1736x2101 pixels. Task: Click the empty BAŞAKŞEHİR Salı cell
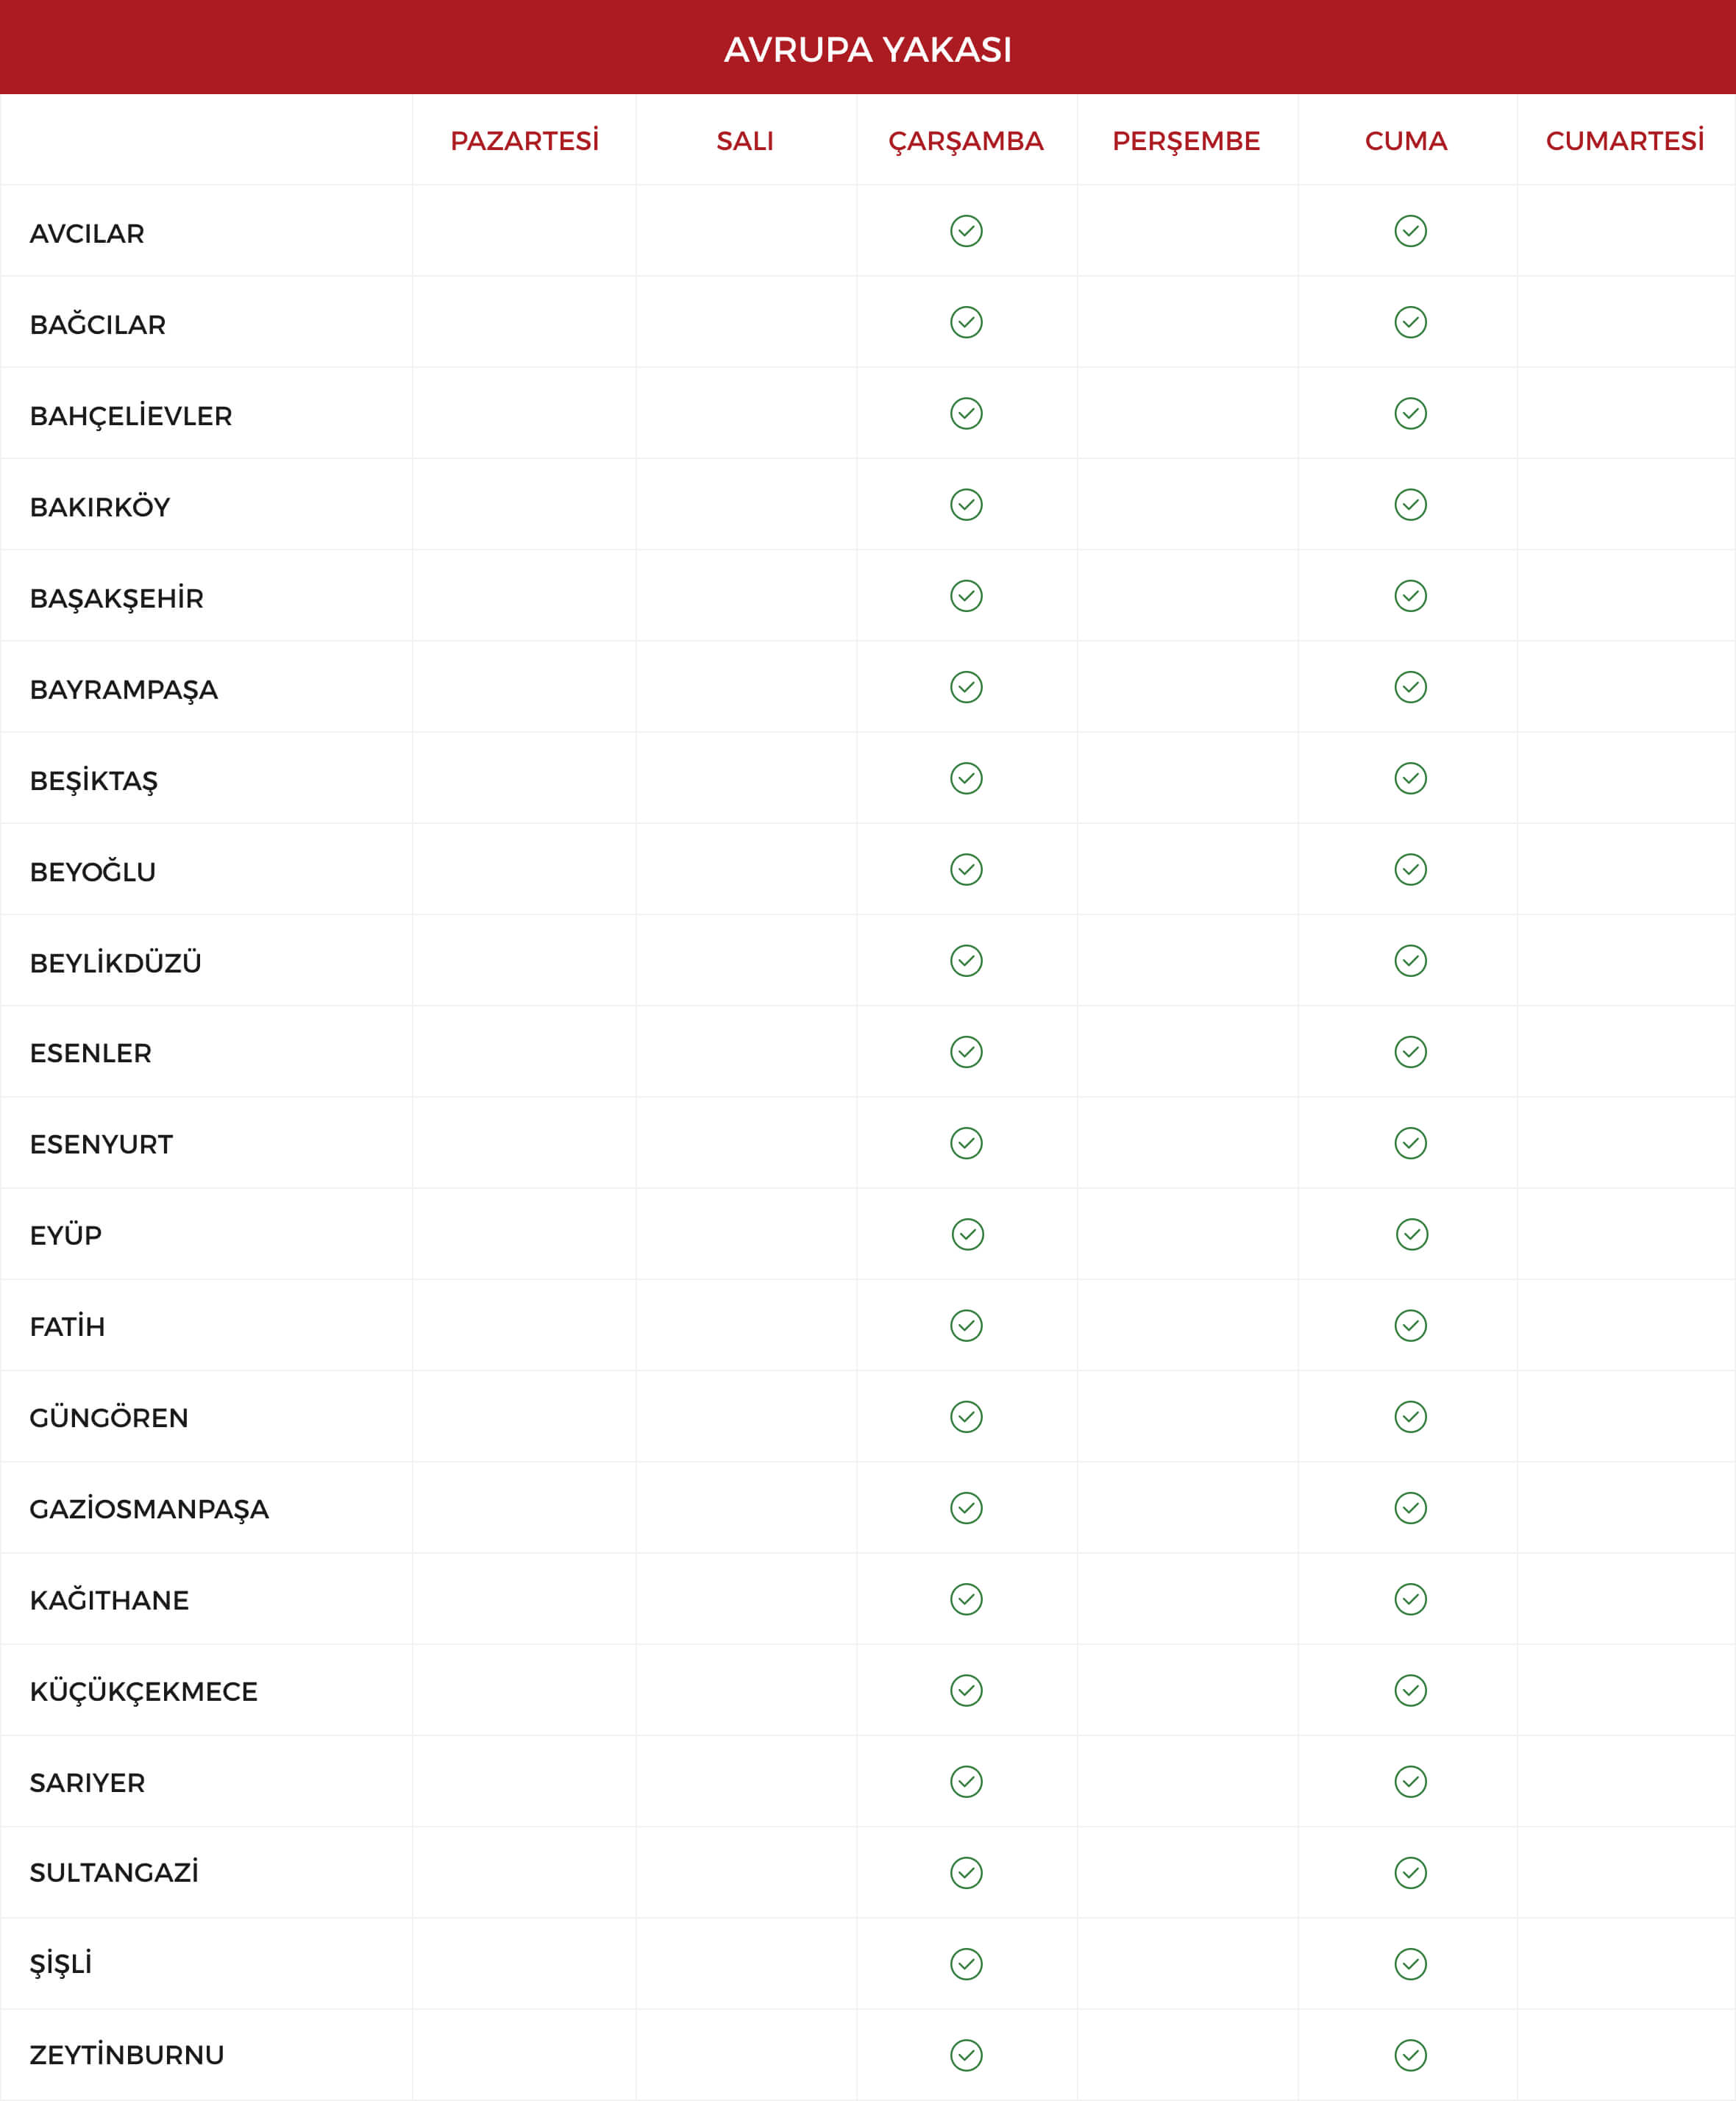746,596
